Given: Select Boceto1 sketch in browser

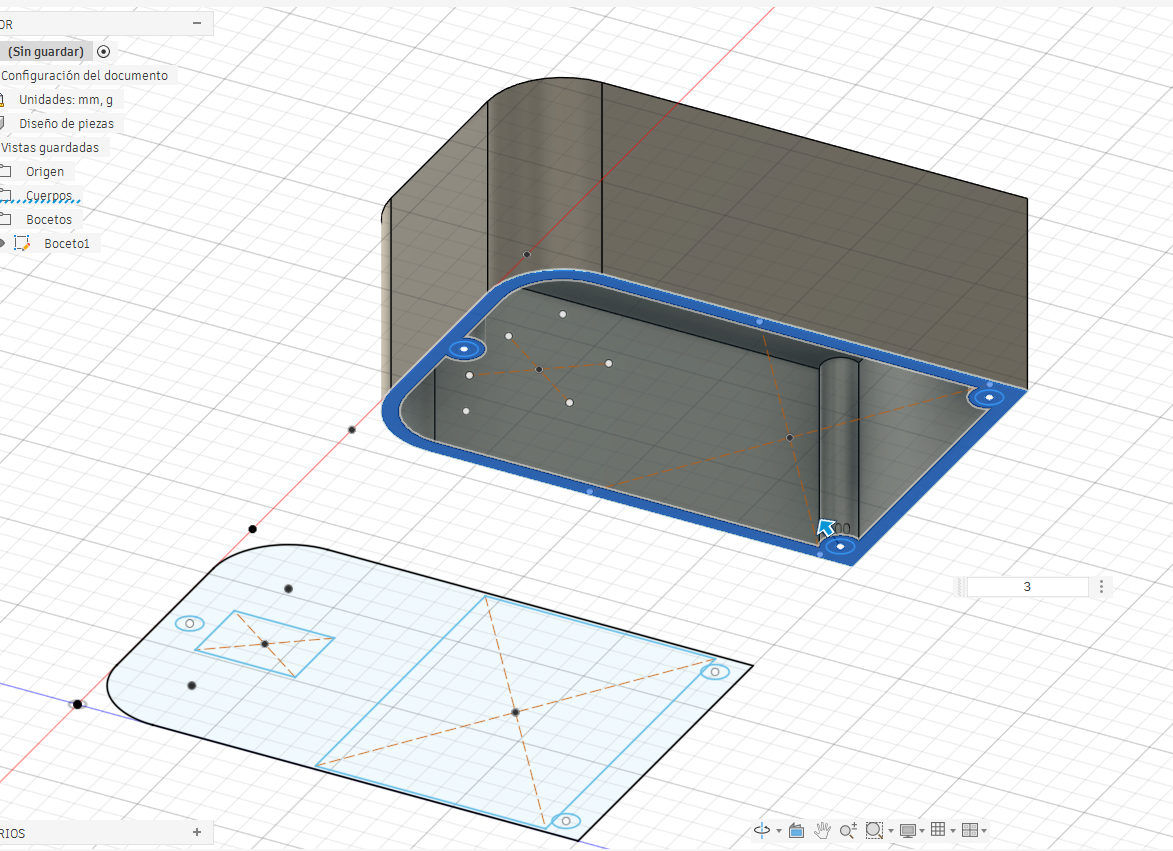Looking at the screenshot, I should (x=67, y=243).
